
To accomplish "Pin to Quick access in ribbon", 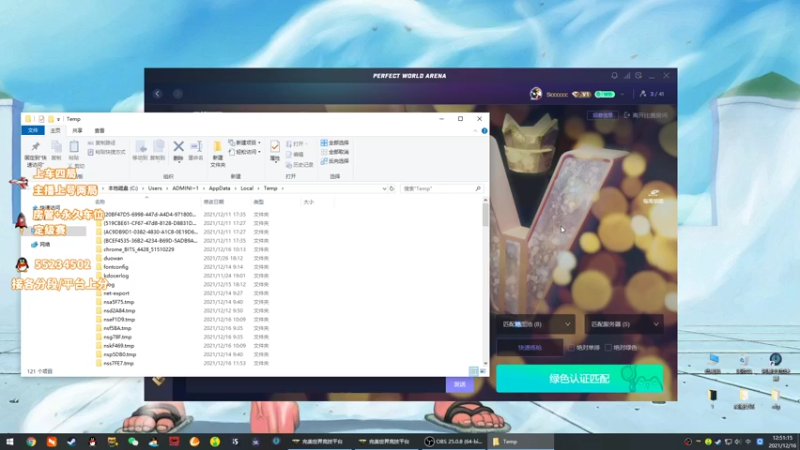I will click(x=35, y=153).
